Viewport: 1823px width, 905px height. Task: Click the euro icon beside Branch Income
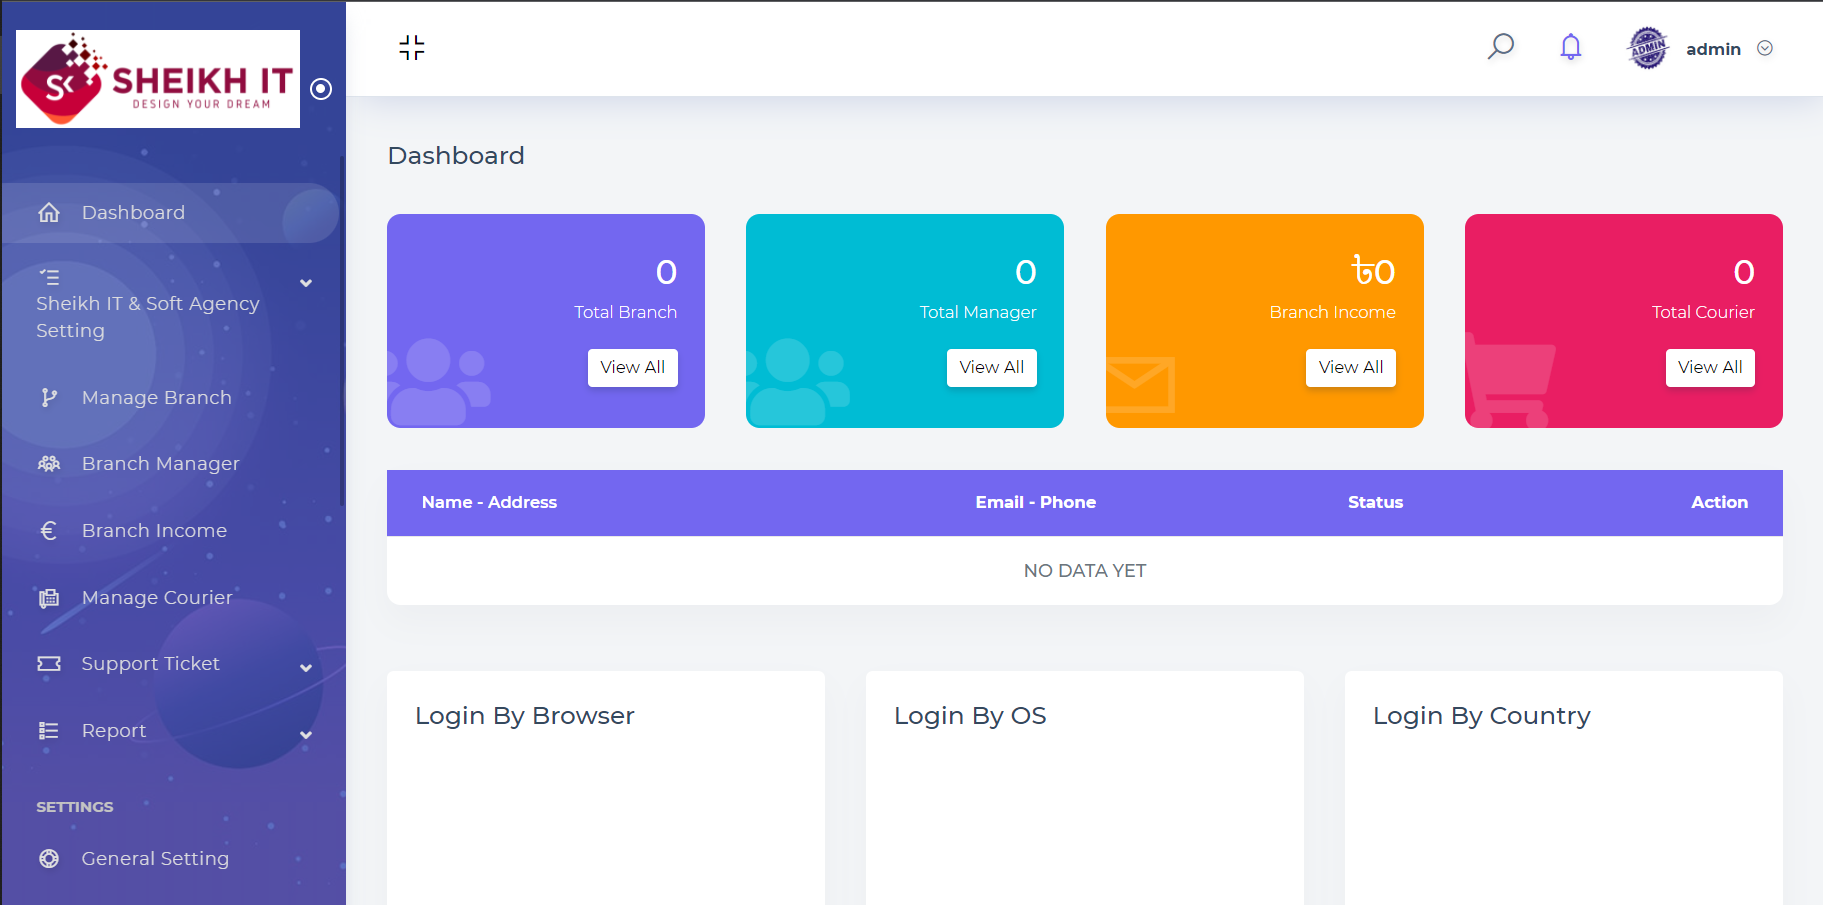[49, 531]
